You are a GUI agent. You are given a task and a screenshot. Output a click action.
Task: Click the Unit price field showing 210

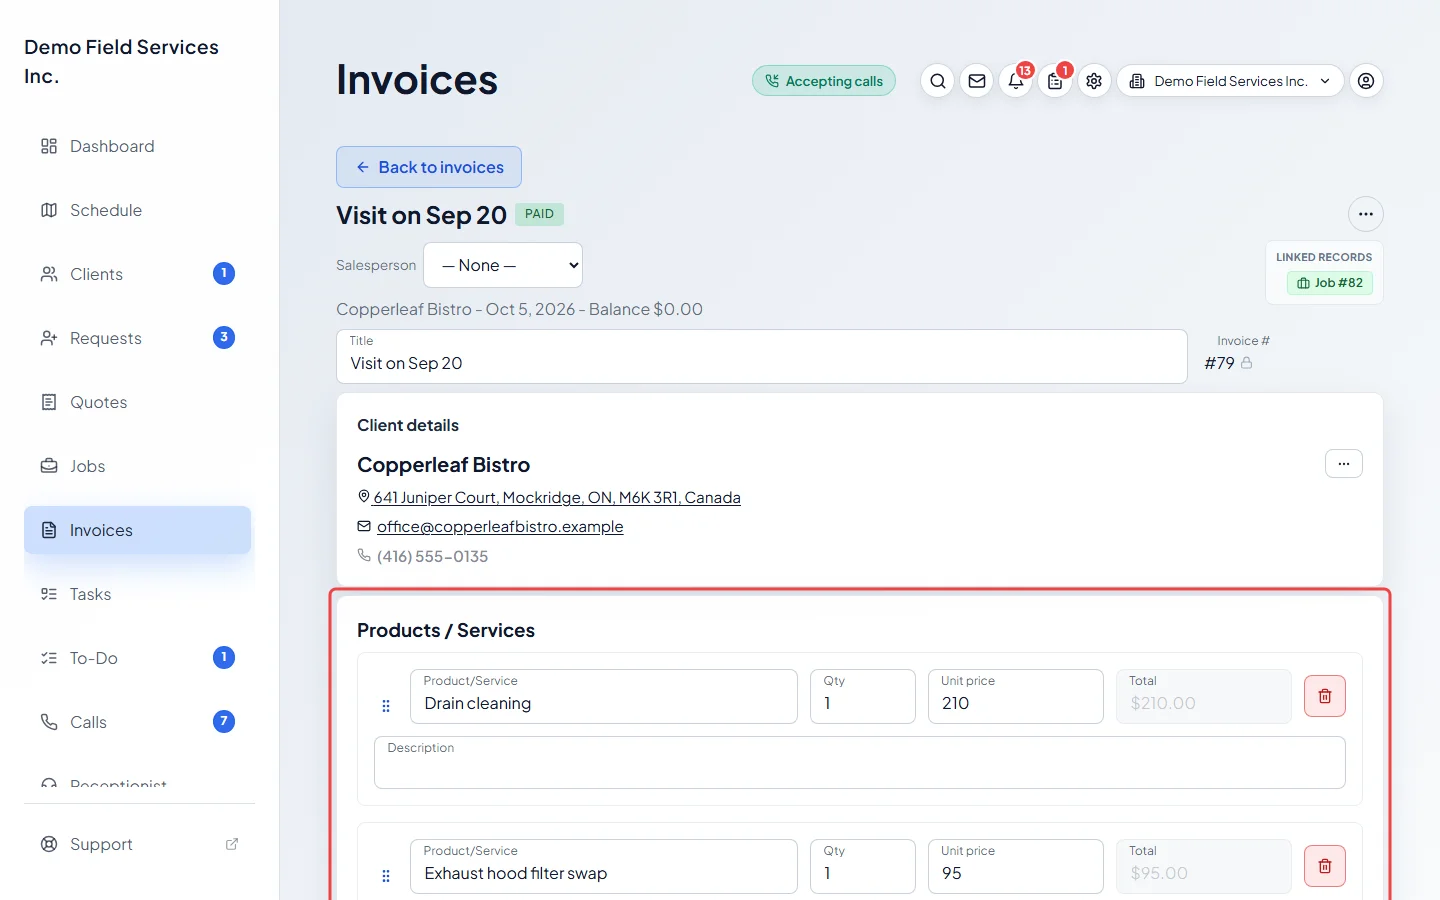(x=1016, y=696)
